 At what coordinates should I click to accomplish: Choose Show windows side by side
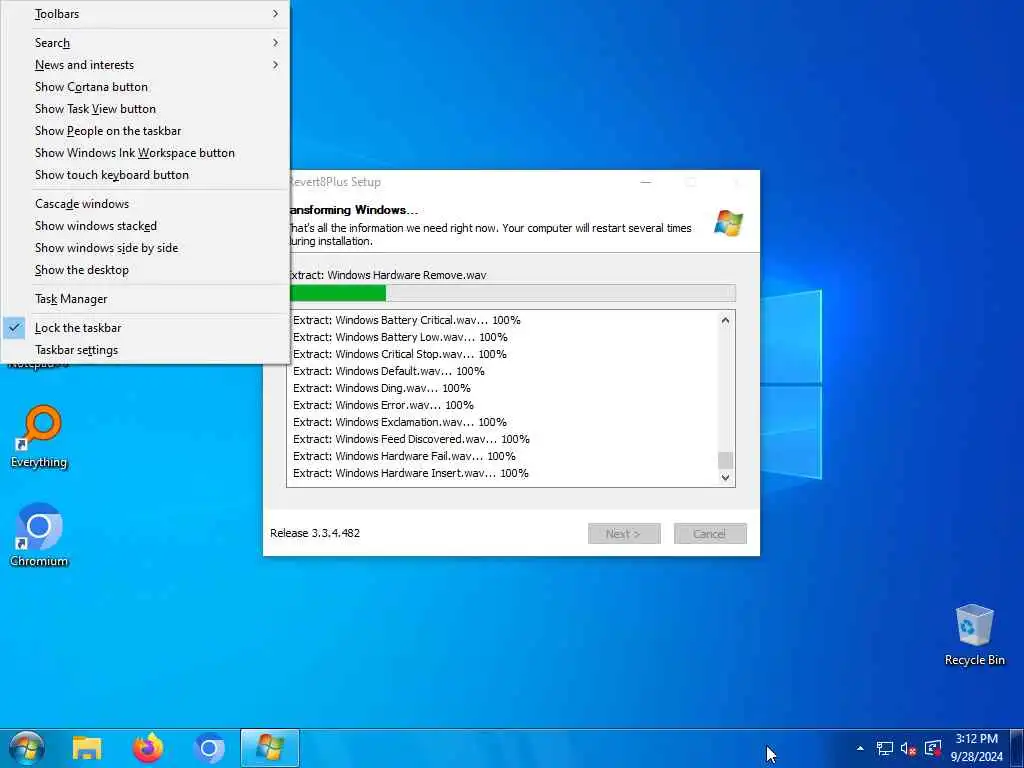click(146, 248)
